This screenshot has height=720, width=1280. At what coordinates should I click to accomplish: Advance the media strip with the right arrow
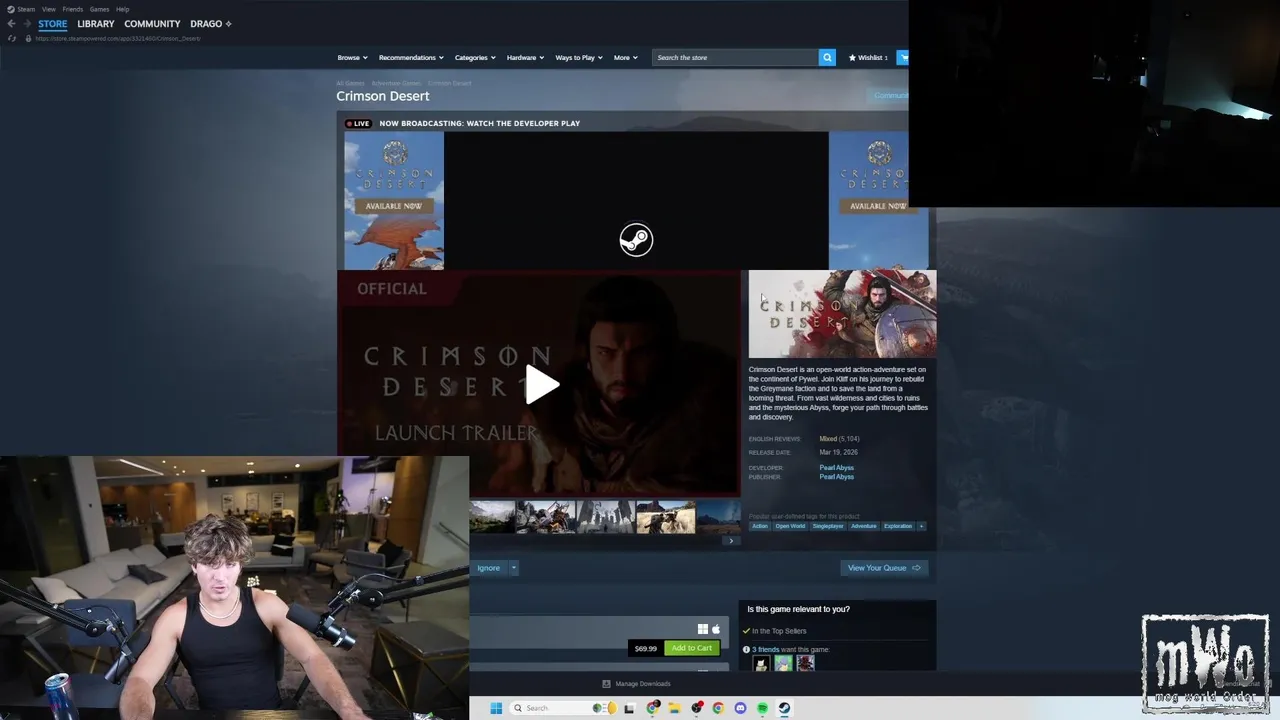[x=731, y=541]
